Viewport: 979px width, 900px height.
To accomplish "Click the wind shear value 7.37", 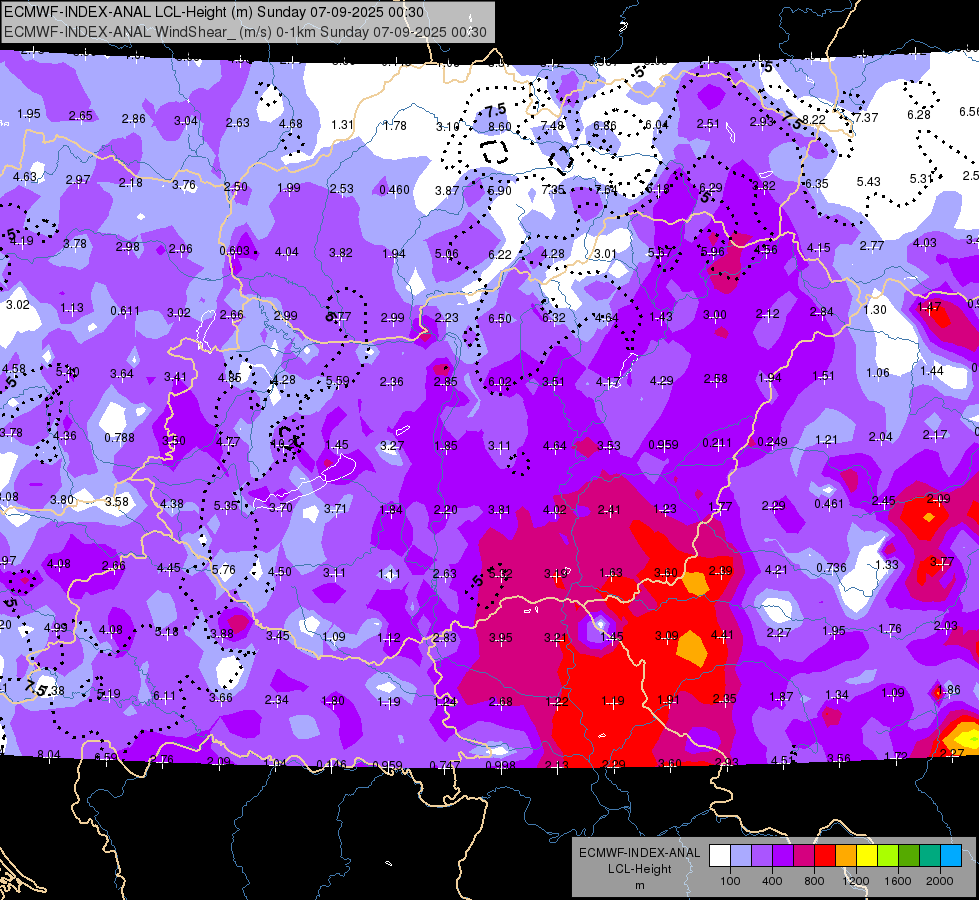I will (866, 117).
